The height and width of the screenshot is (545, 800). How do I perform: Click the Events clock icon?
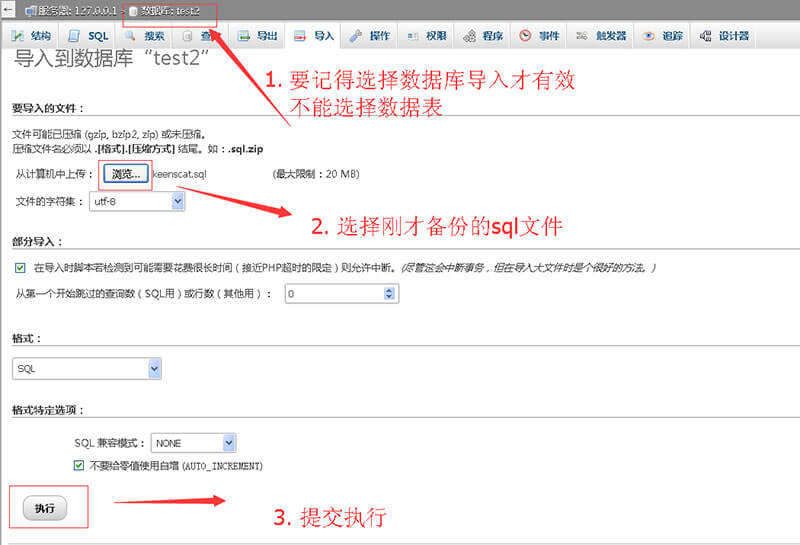click(525, 36)
